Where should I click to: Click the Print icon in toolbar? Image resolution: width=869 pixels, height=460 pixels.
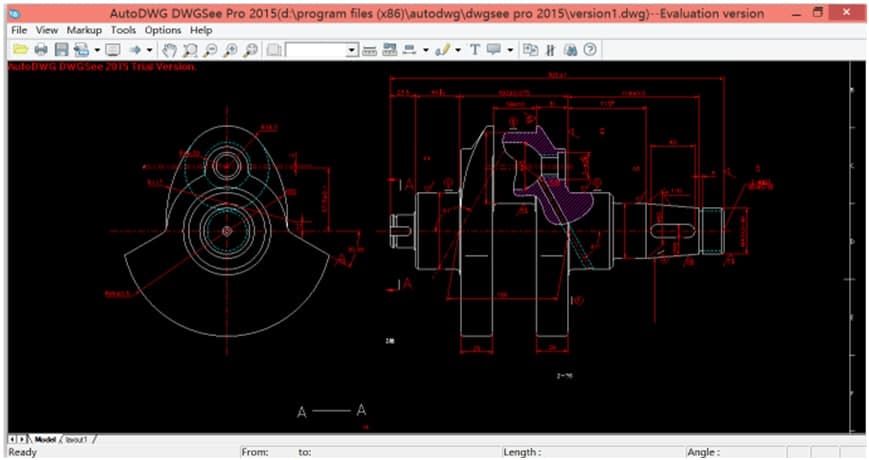41,49
